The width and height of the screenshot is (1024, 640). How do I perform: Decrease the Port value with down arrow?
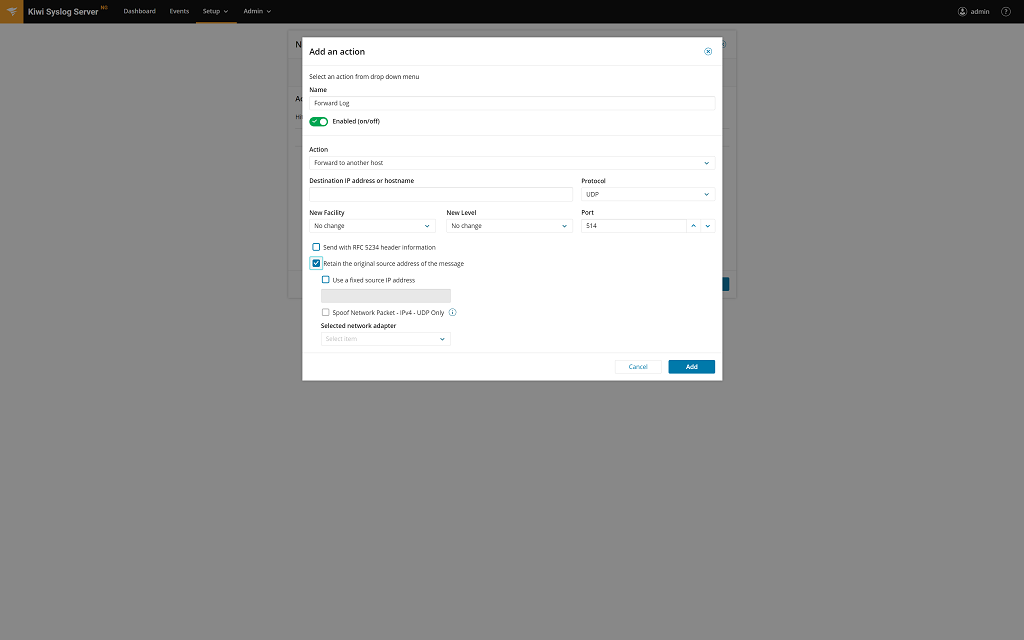tap(708, 226)
